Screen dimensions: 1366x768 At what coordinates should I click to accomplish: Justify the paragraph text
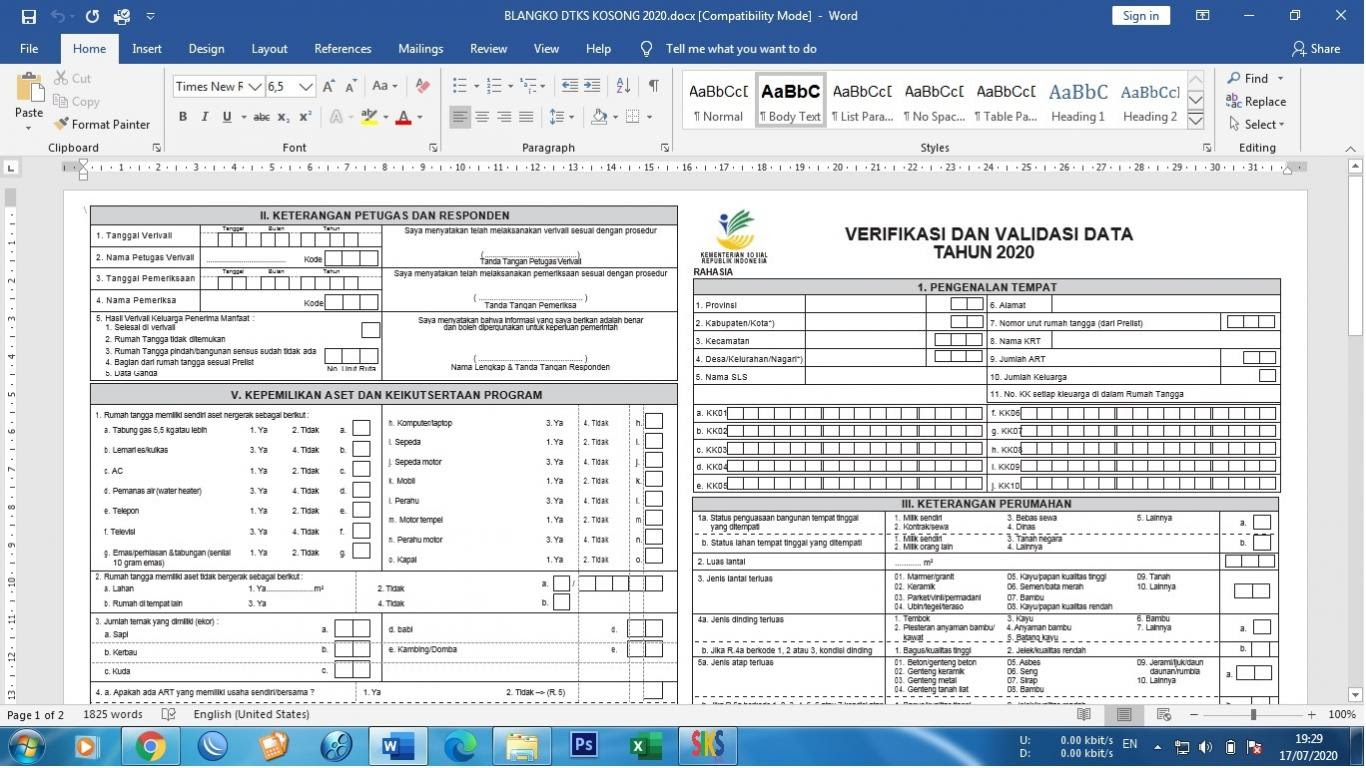[x=526, y=117]
